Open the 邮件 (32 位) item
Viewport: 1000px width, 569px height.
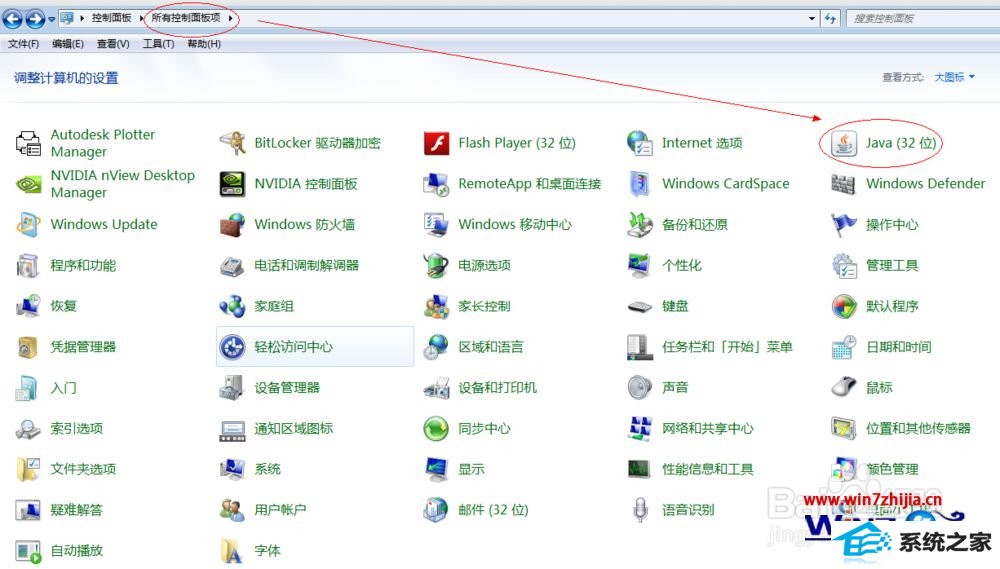tap(476, 510)
